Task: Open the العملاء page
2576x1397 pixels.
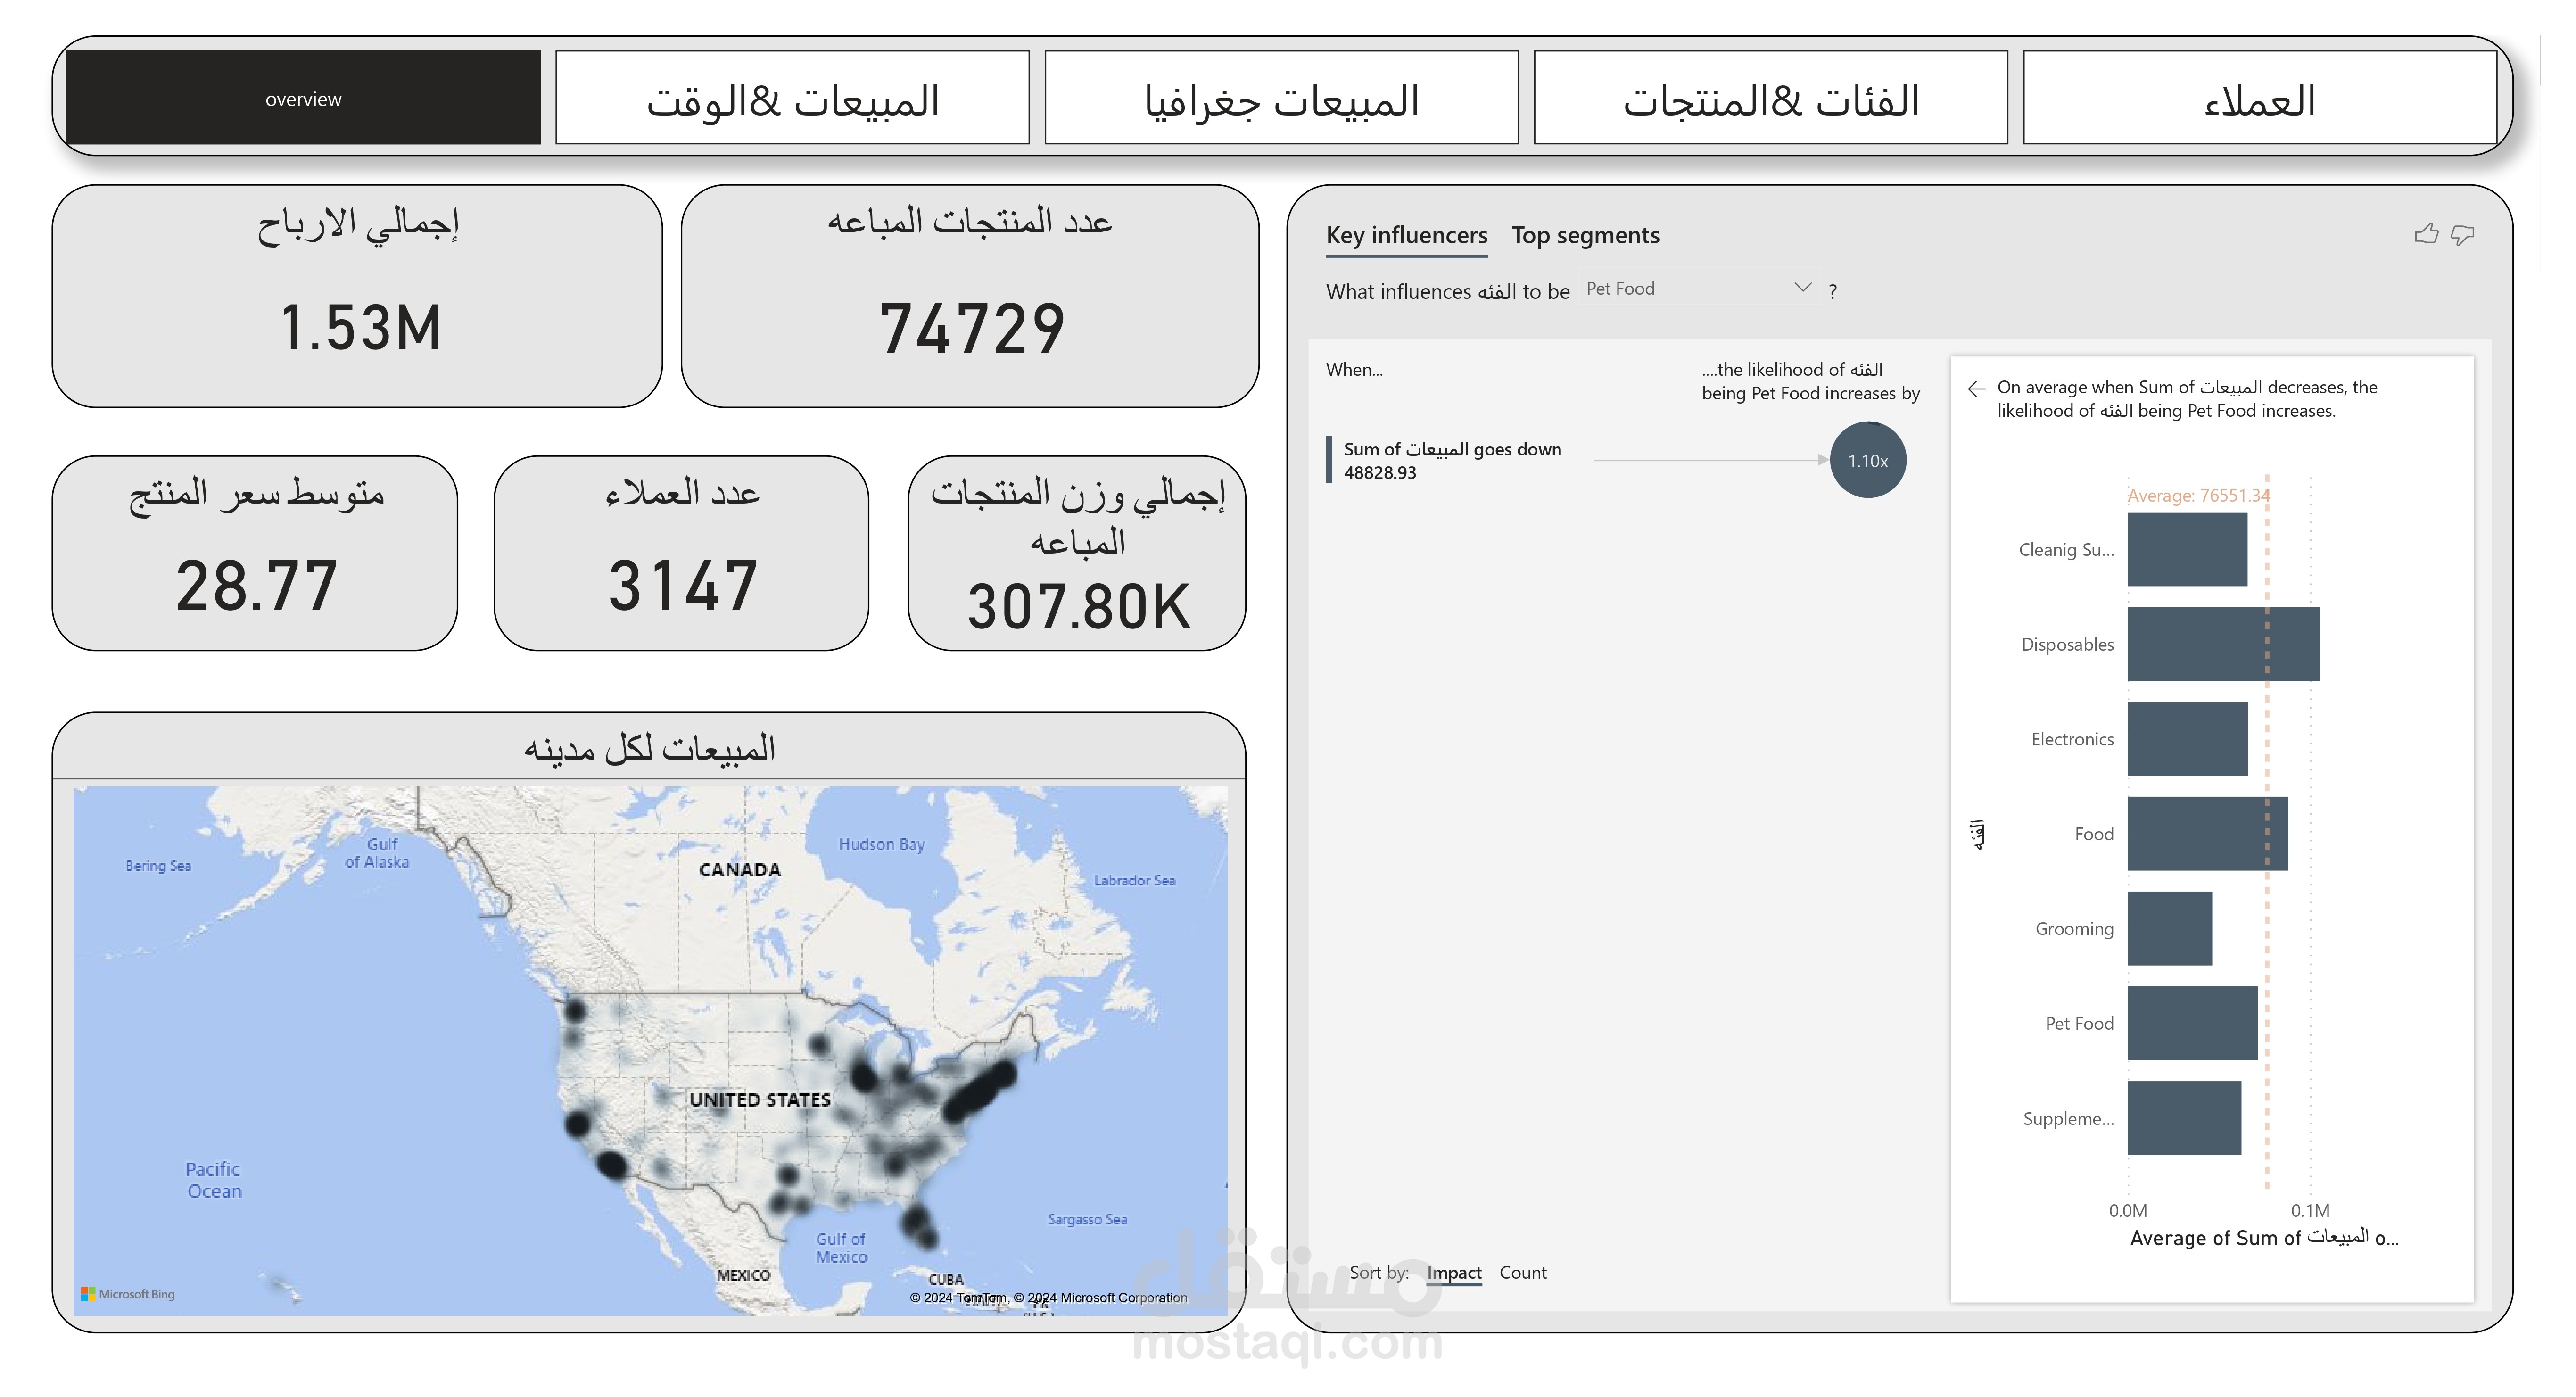Action: pos(2259,98)
